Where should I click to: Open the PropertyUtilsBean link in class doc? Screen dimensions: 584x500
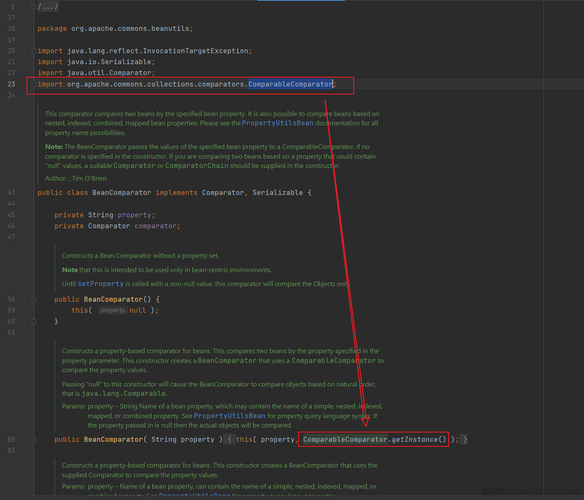pos(277,123)
